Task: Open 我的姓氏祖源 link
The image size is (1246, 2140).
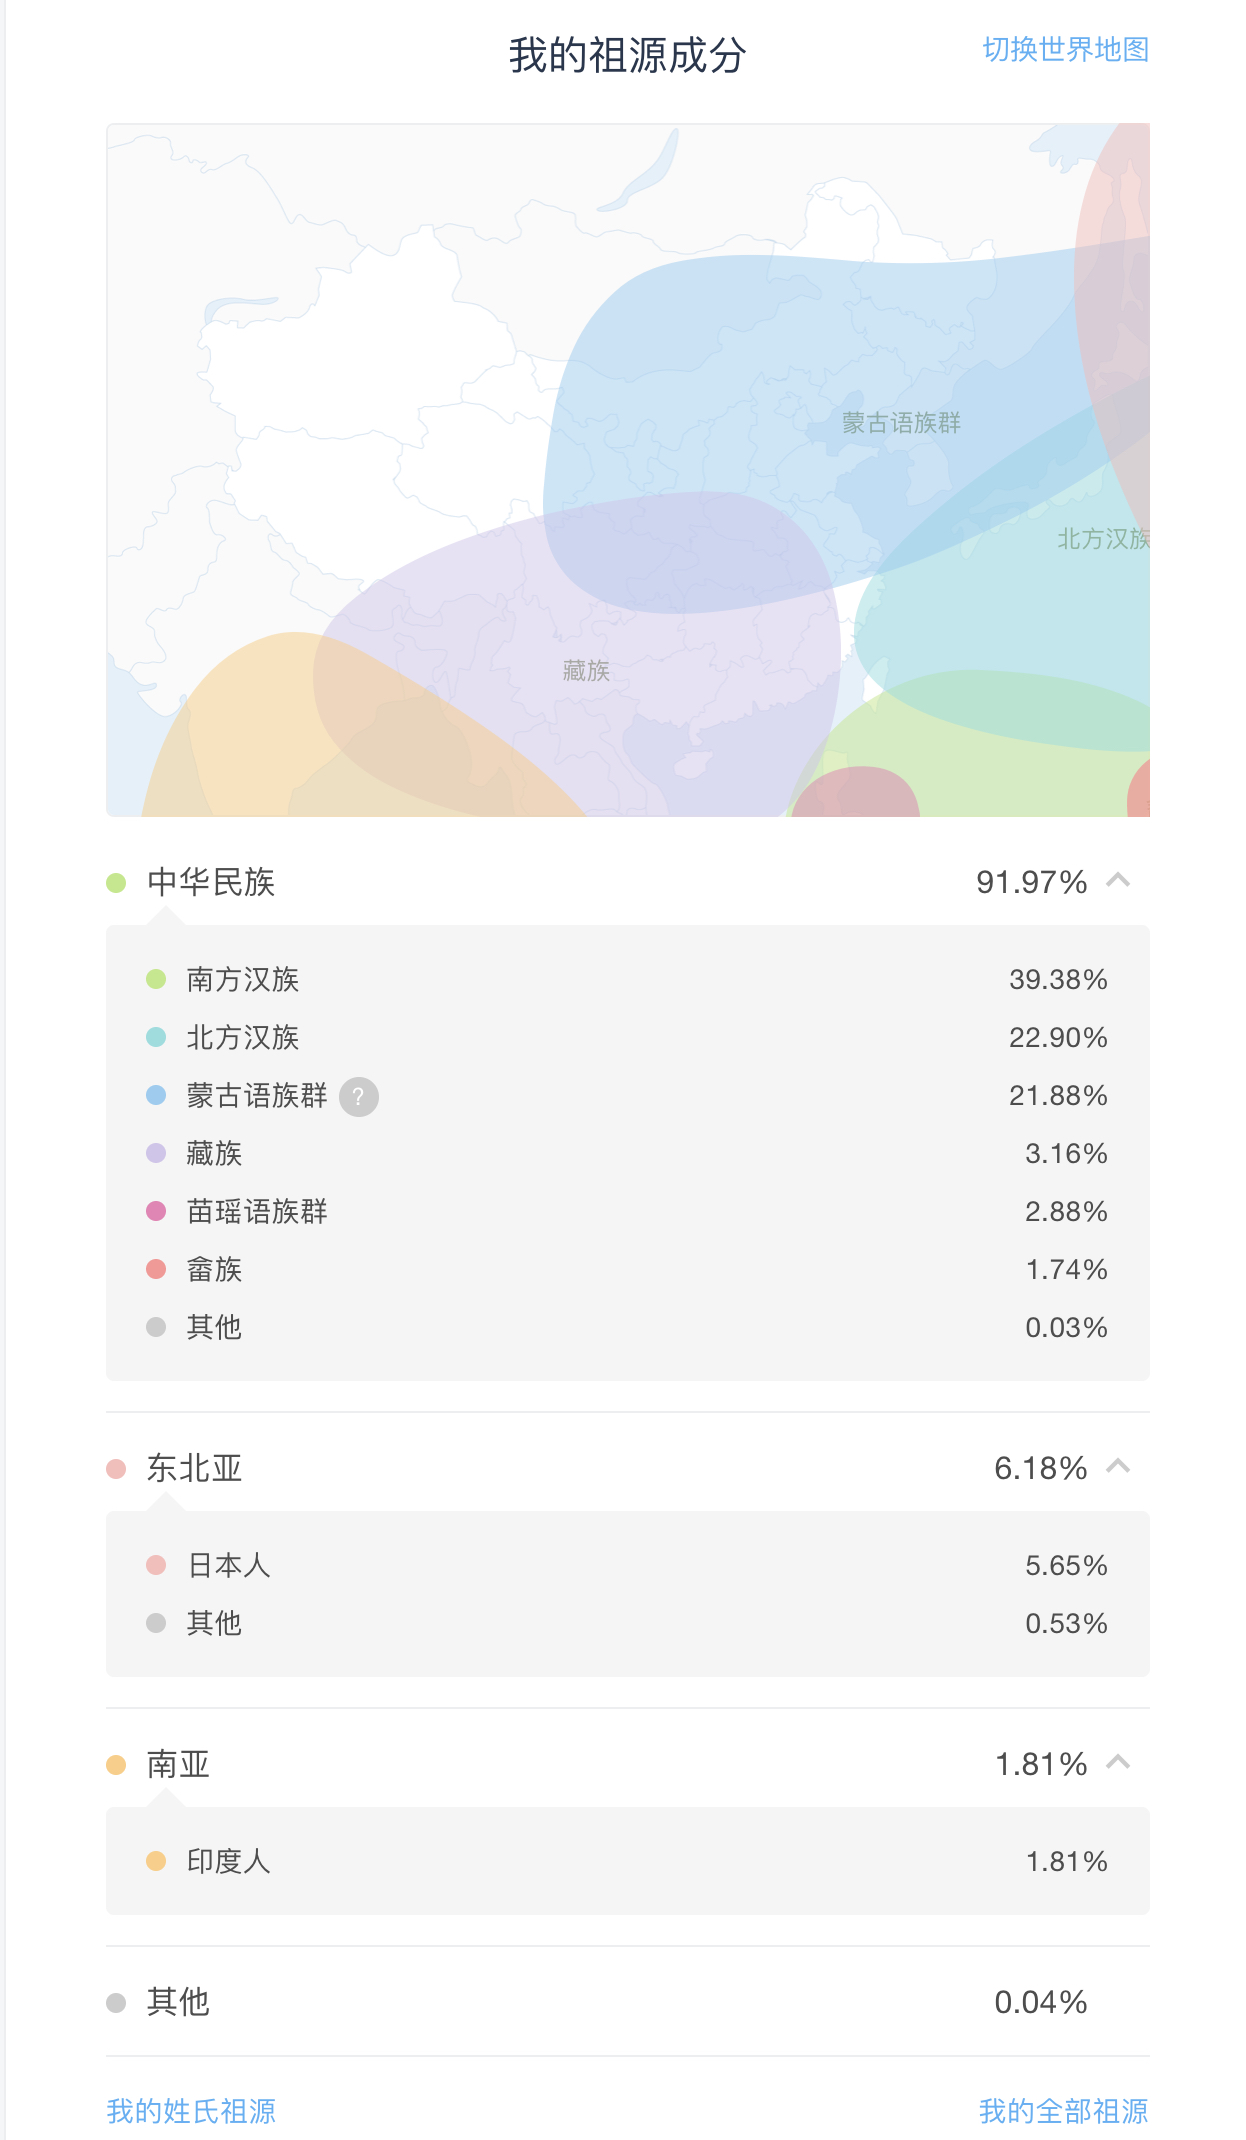Action: (191, 2111)
